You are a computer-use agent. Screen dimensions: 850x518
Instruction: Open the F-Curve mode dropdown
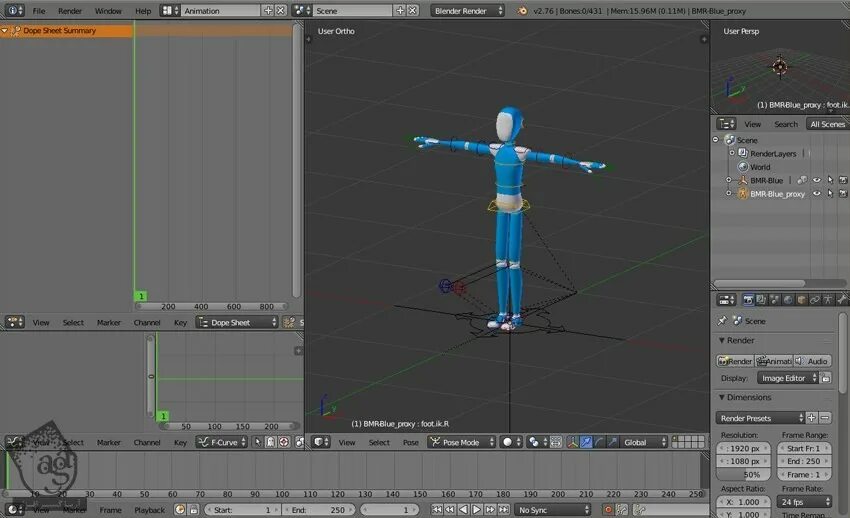[x=222, y=442]
